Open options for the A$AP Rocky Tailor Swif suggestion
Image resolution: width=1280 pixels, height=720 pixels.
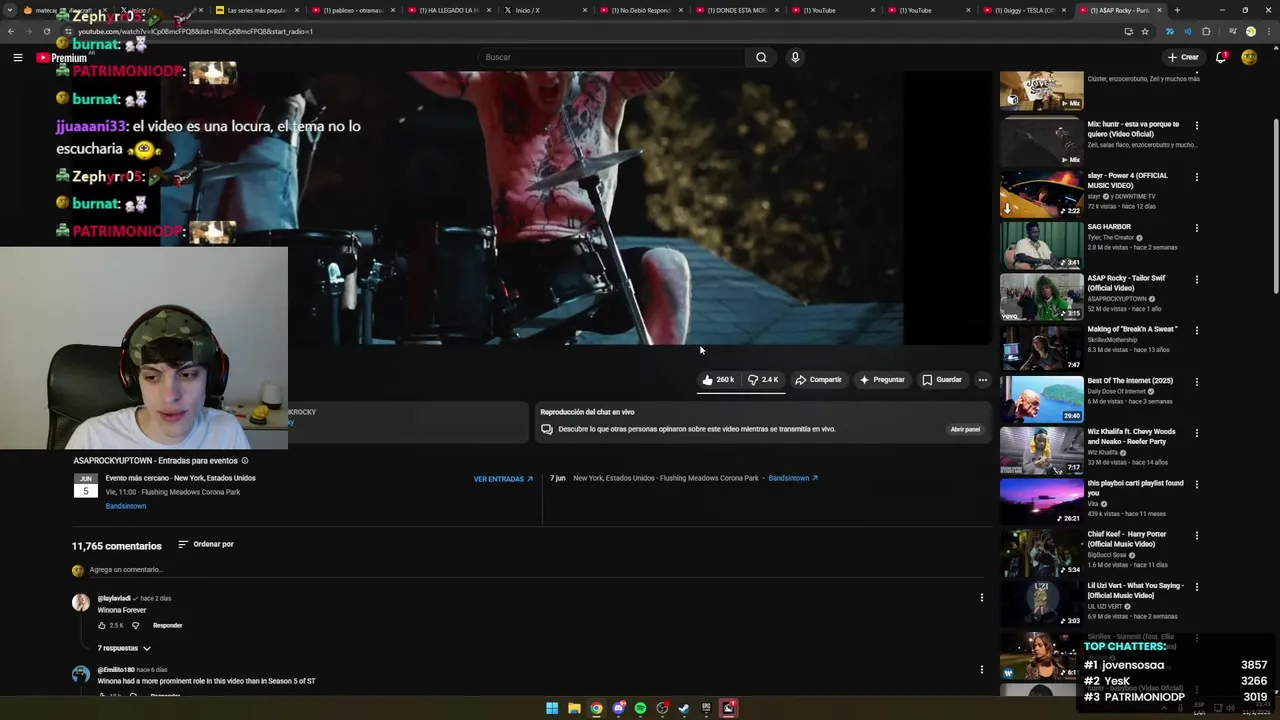point(1196,280)
